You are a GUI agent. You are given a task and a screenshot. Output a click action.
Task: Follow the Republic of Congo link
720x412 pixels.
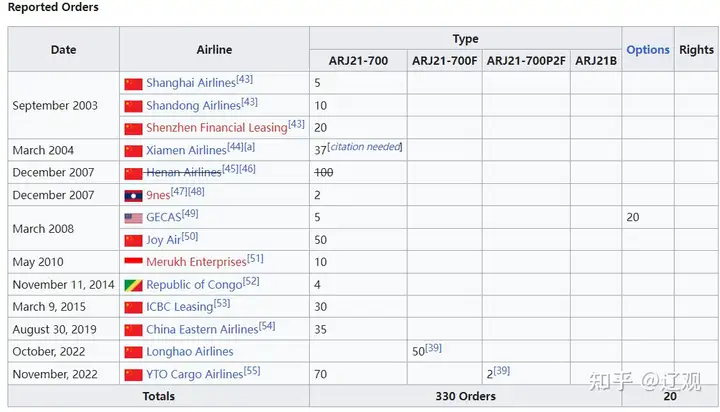tap(194, 285)
